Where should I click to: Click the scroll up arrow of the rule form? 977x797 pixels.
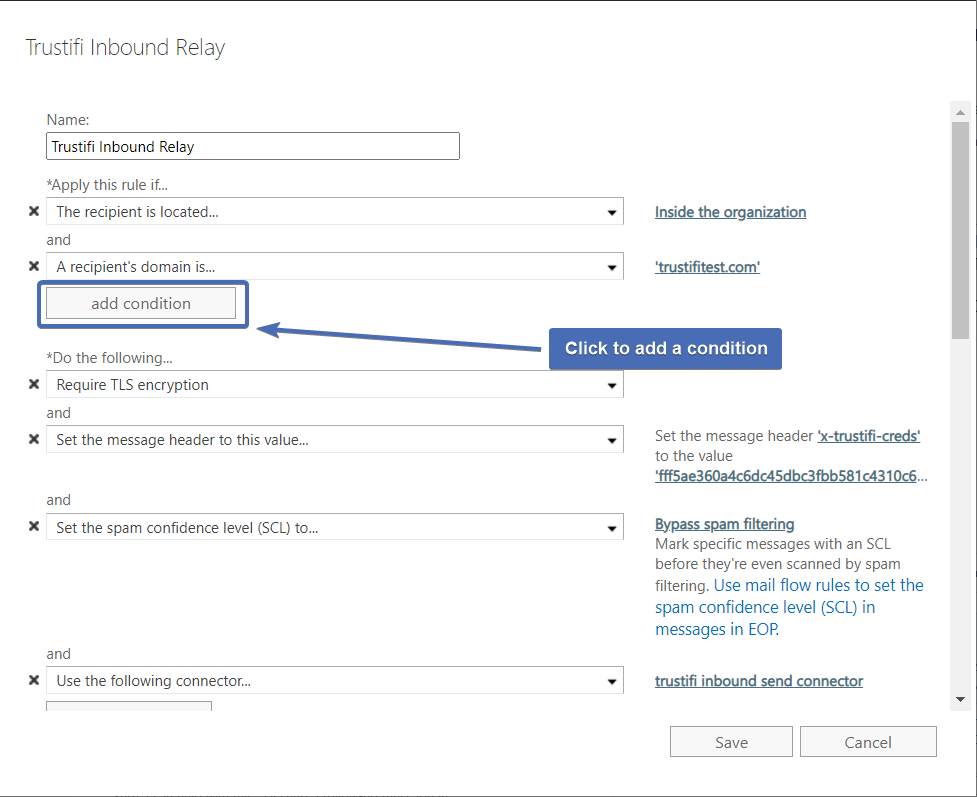(960, 112)
